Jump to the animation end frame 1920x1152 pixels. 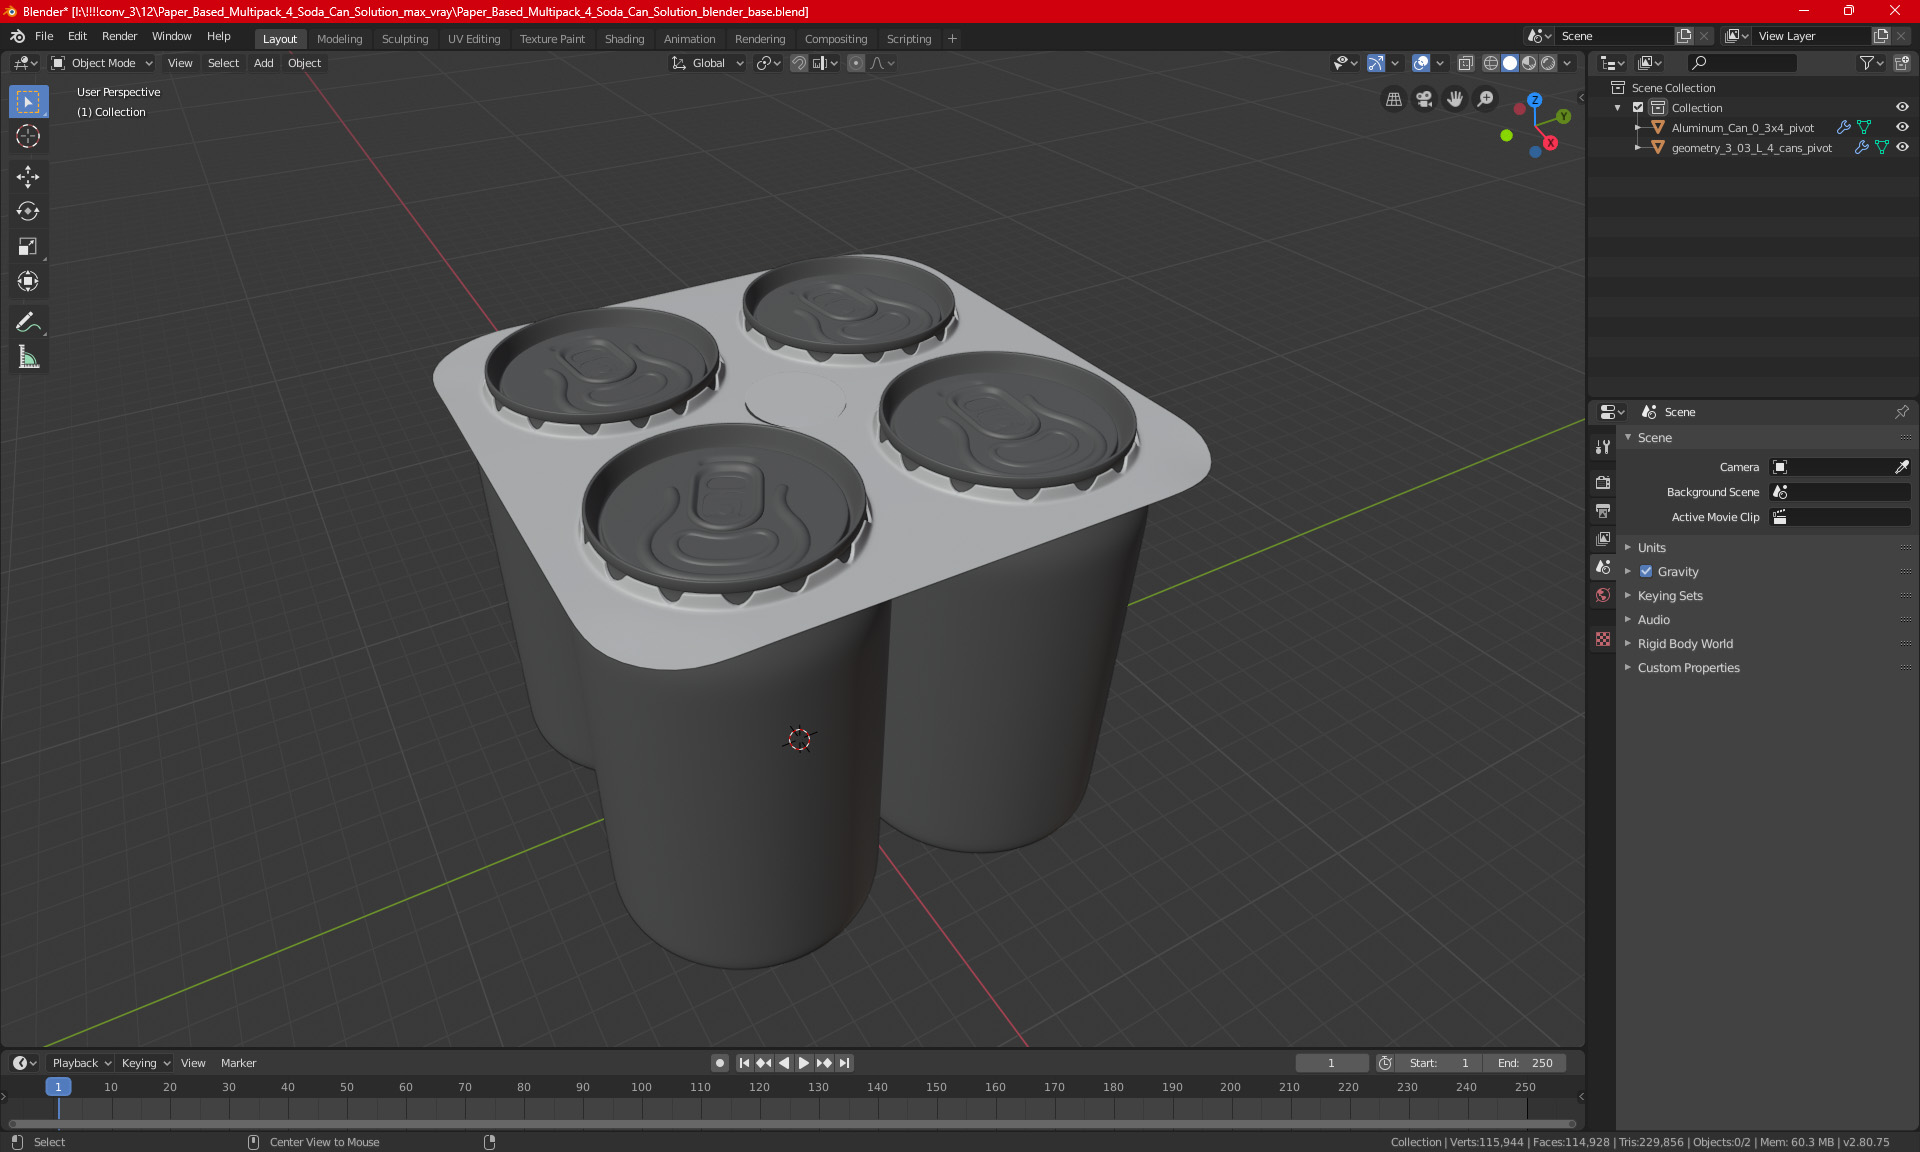(844, 1063)
